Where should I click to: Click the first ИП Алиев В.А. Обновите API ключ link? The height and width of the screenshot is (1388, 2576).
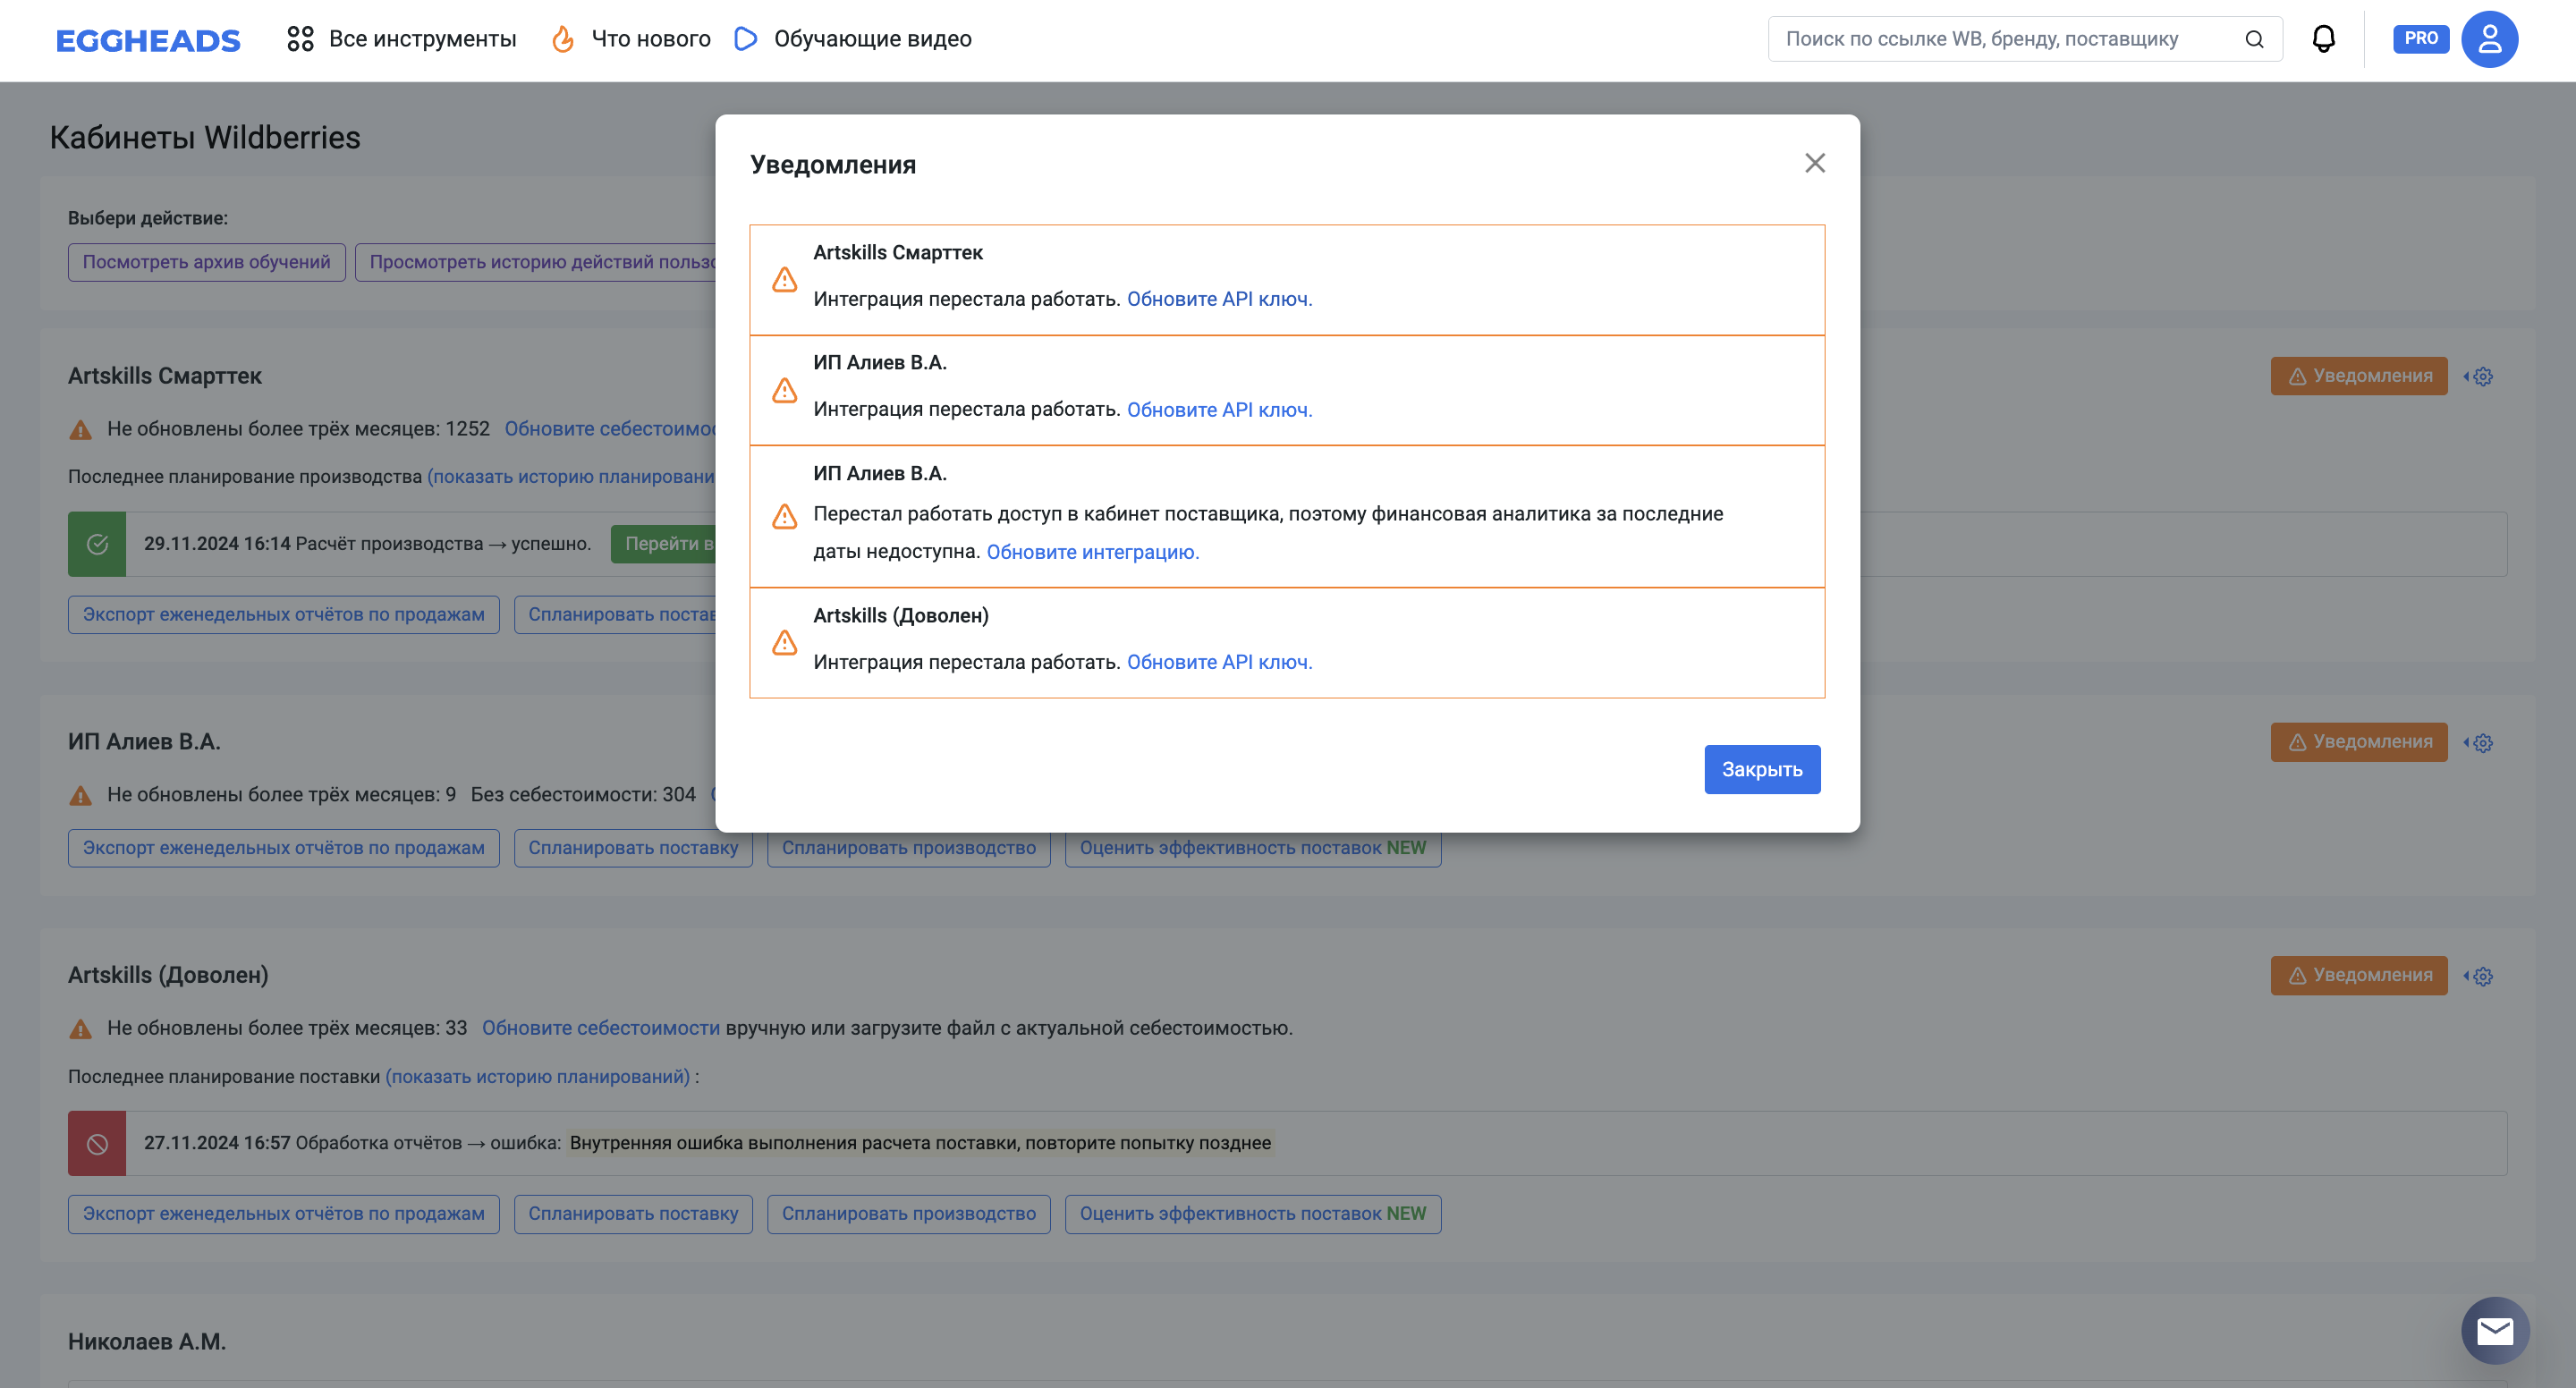pos(1219,410)
